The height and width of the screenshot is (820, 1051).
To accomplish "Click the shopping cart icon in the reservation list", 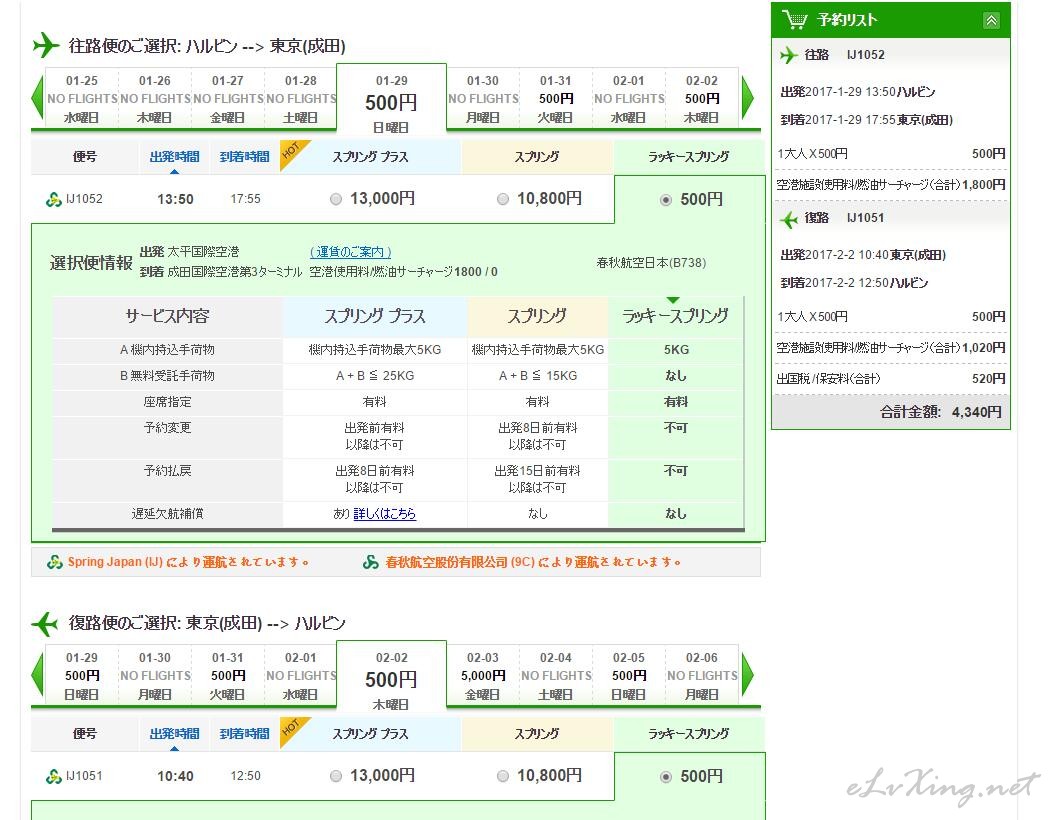I will click(794, 19).
